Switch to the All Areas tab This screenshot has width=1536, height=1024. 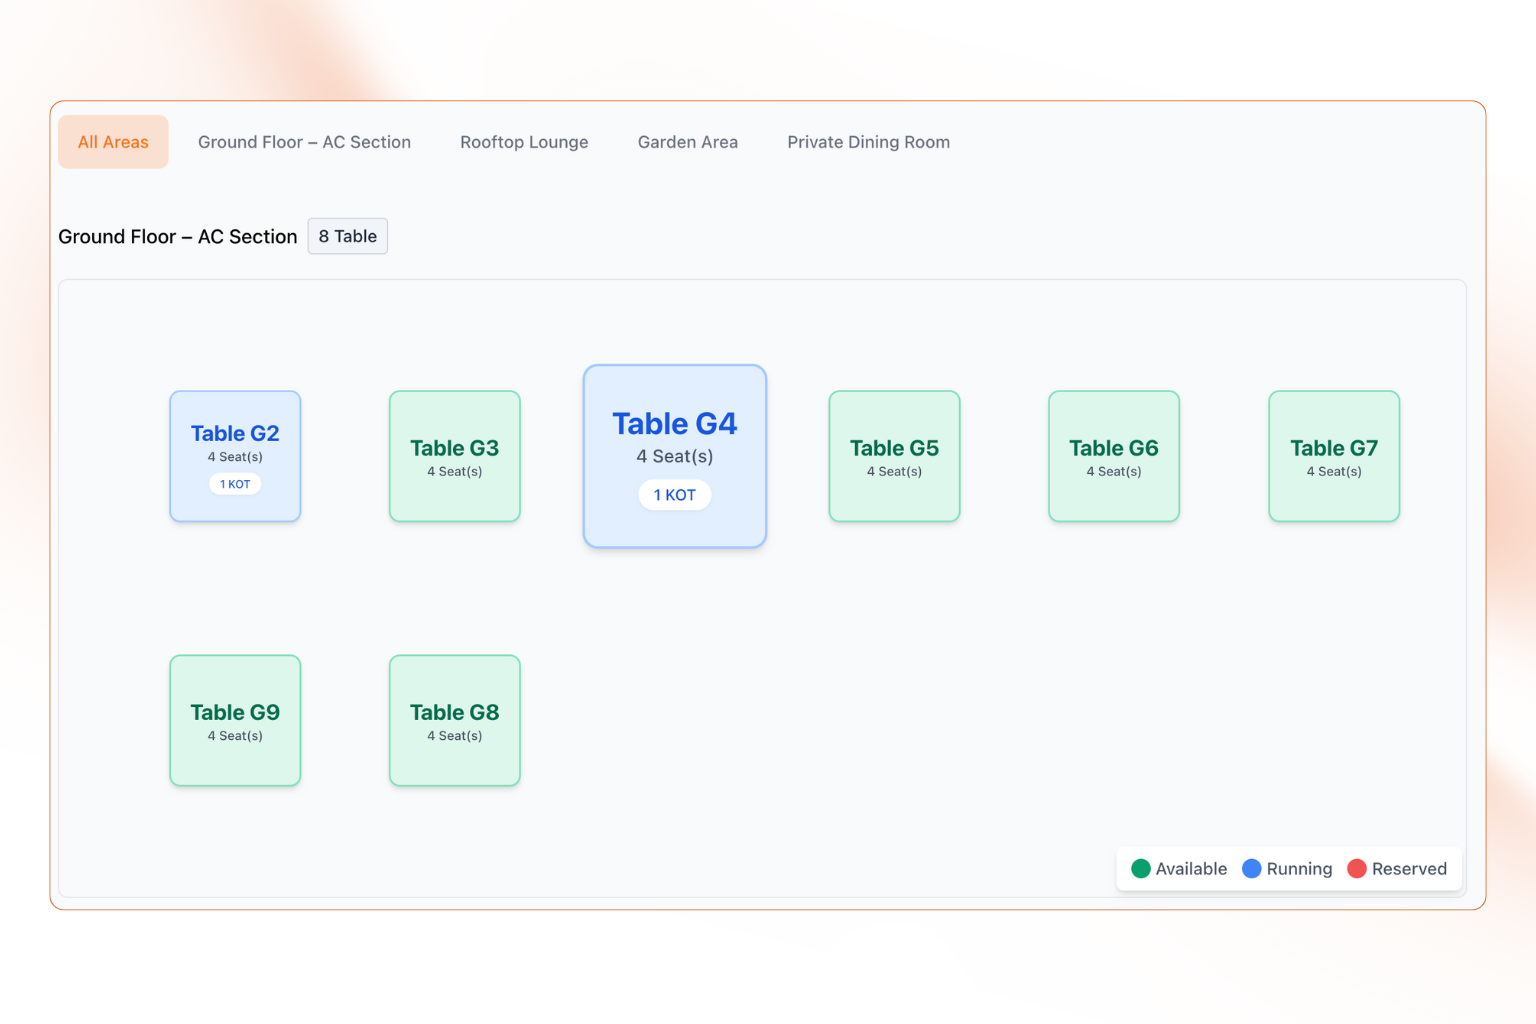click(112, 141)
